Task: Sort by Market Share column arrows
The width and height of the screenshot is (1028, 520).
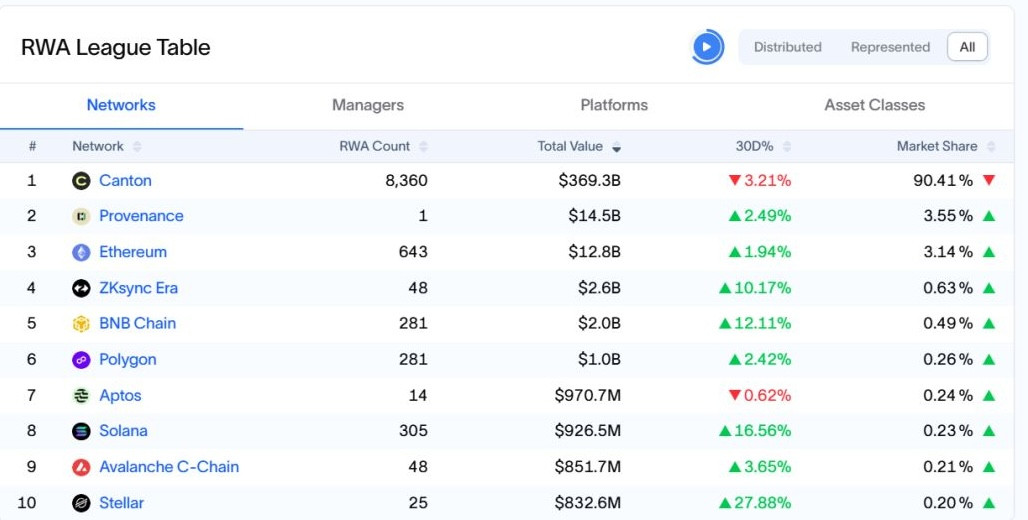Action: click(x=991, y=147)
